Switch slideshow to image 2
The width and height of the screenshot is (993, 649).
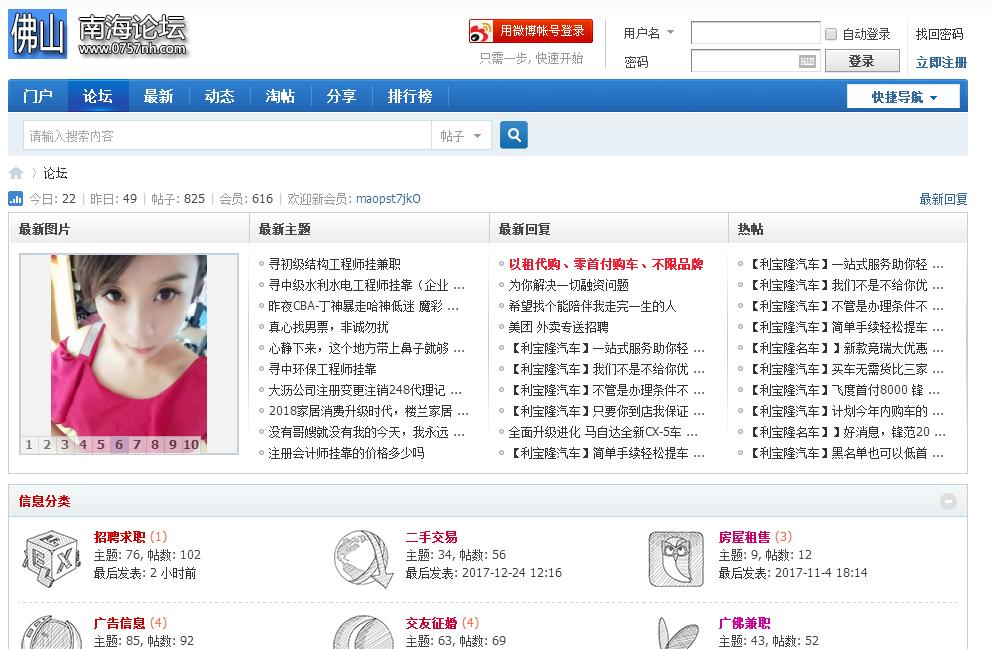point(47,444)
